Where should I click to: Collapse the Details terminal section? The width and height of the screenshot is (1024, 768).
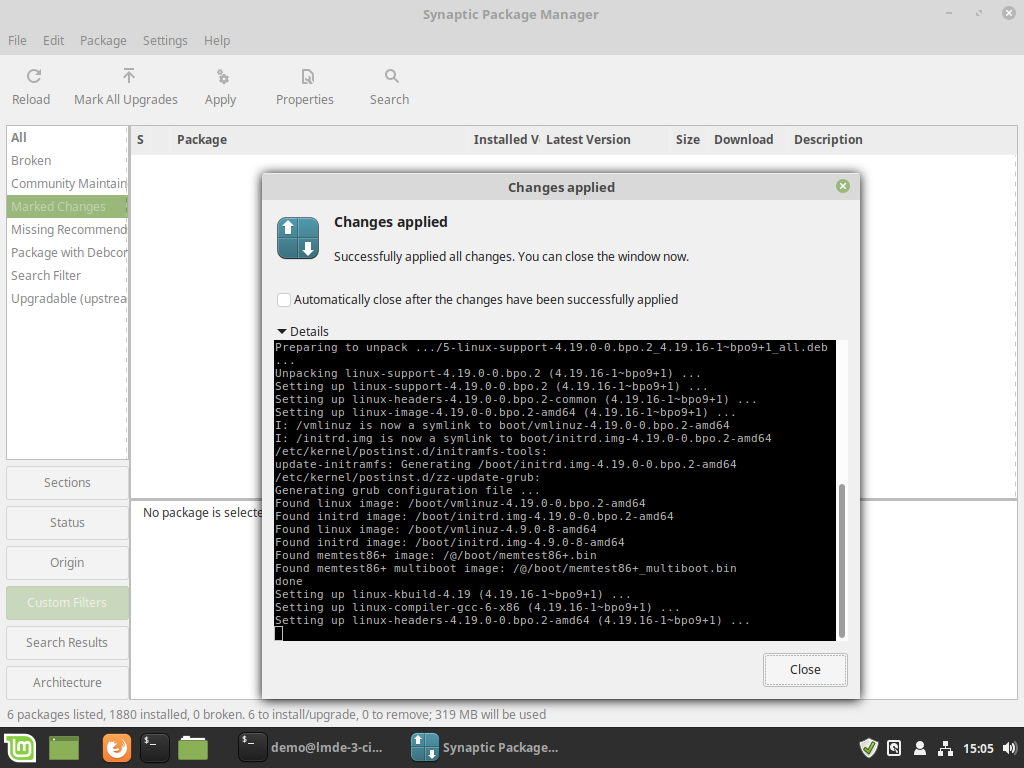[303, 331]
